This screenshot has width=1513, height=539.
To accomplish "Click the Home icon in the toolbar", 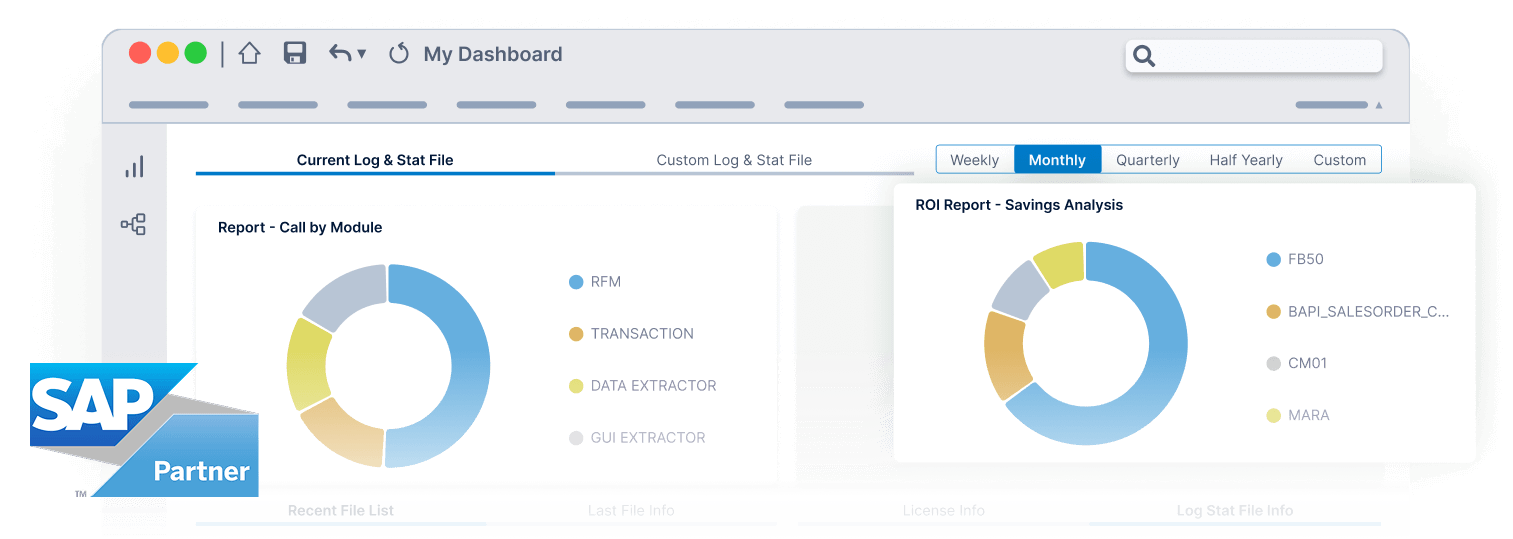I will (x=249, y=54).
